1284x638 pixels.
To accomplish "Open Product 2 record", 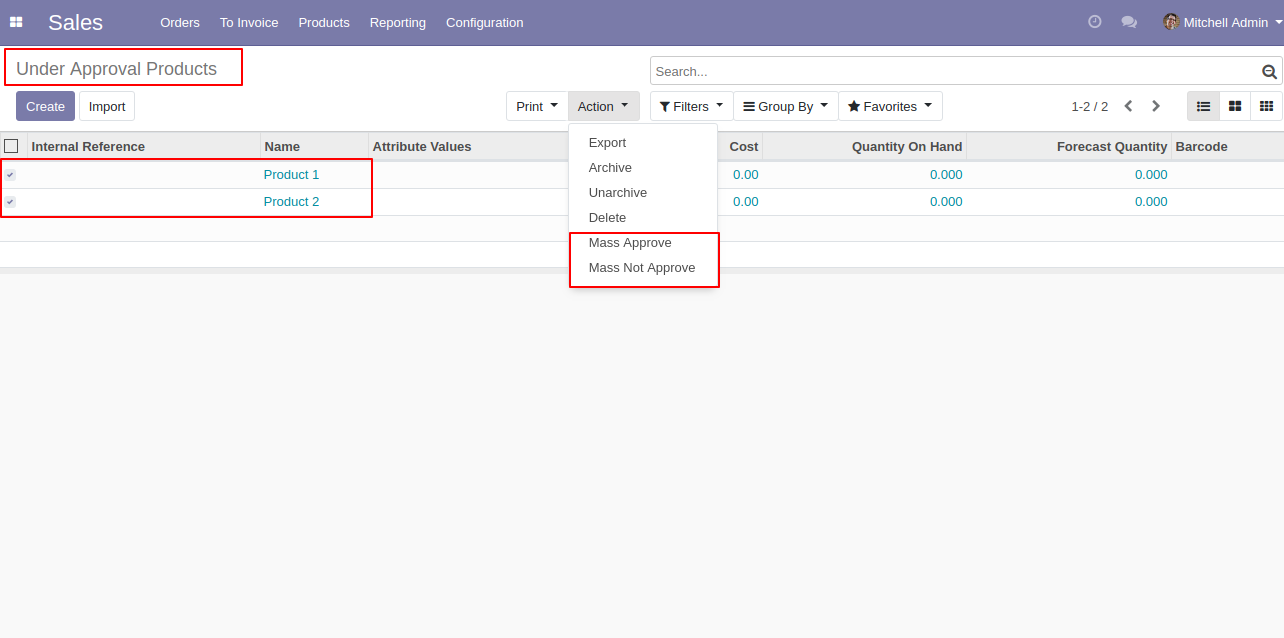I will tap(292, 202).
